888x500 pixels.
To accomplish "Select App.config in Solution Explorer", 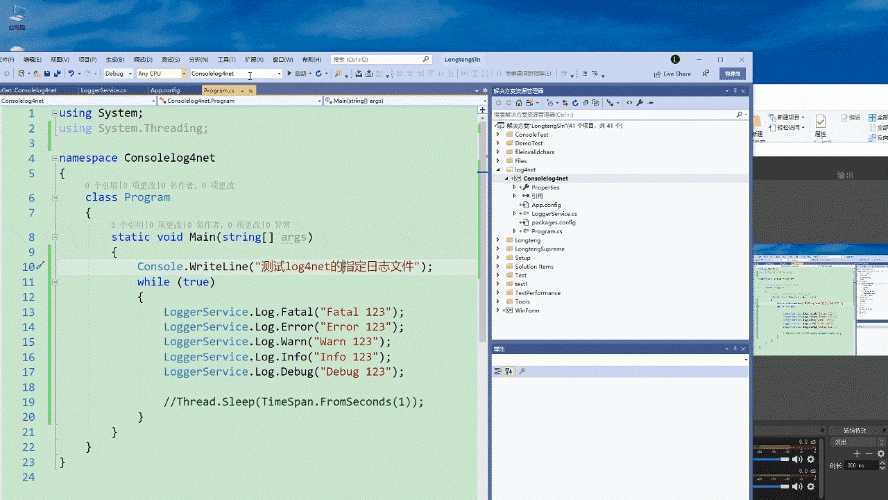I will (x=546, y=205).
